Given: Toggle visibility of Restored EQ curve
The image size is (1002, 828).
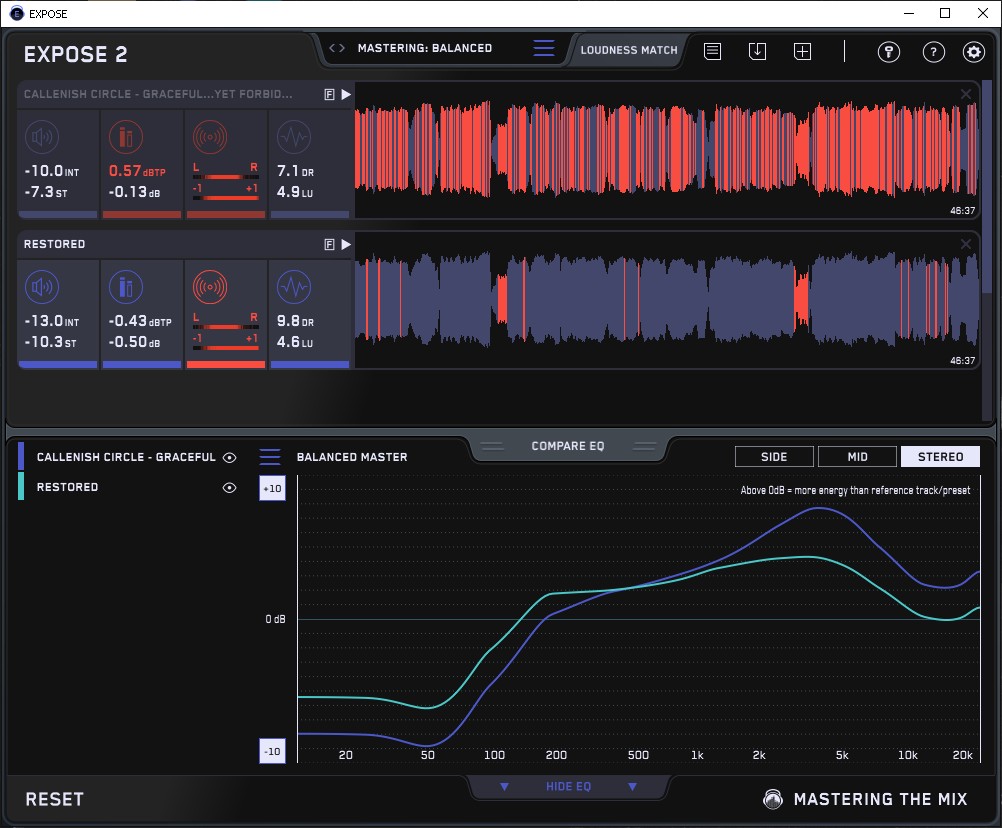Looking at the screenshot, I should (x=230, y=488).
